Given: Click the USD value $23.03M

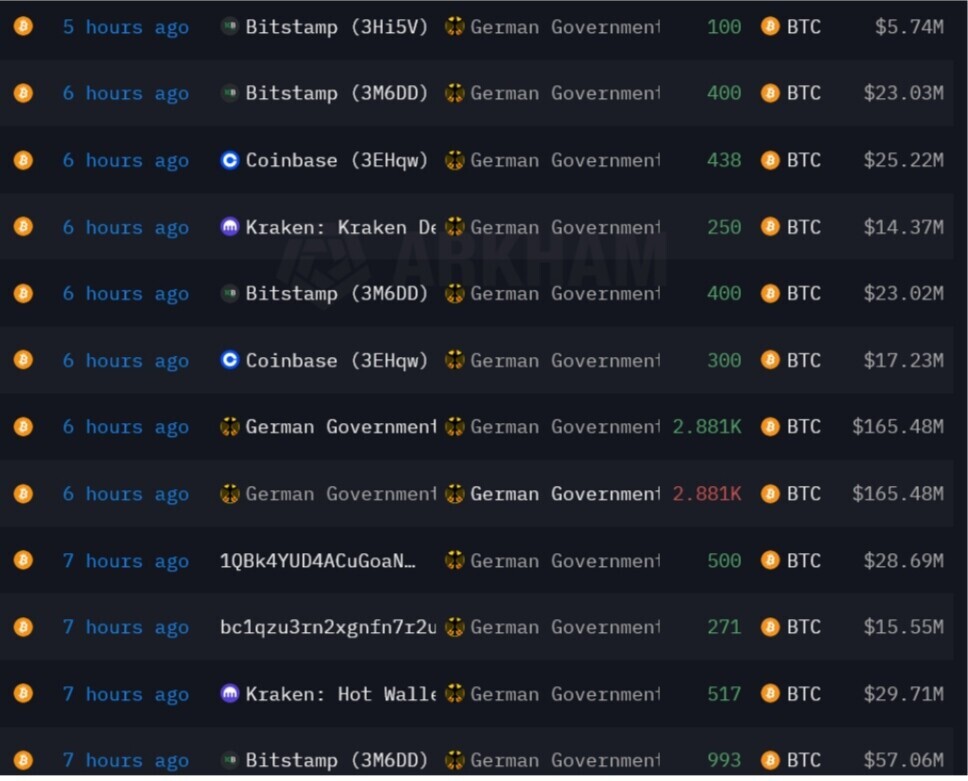Looking at the screenshot, I should tap(904, 93).
